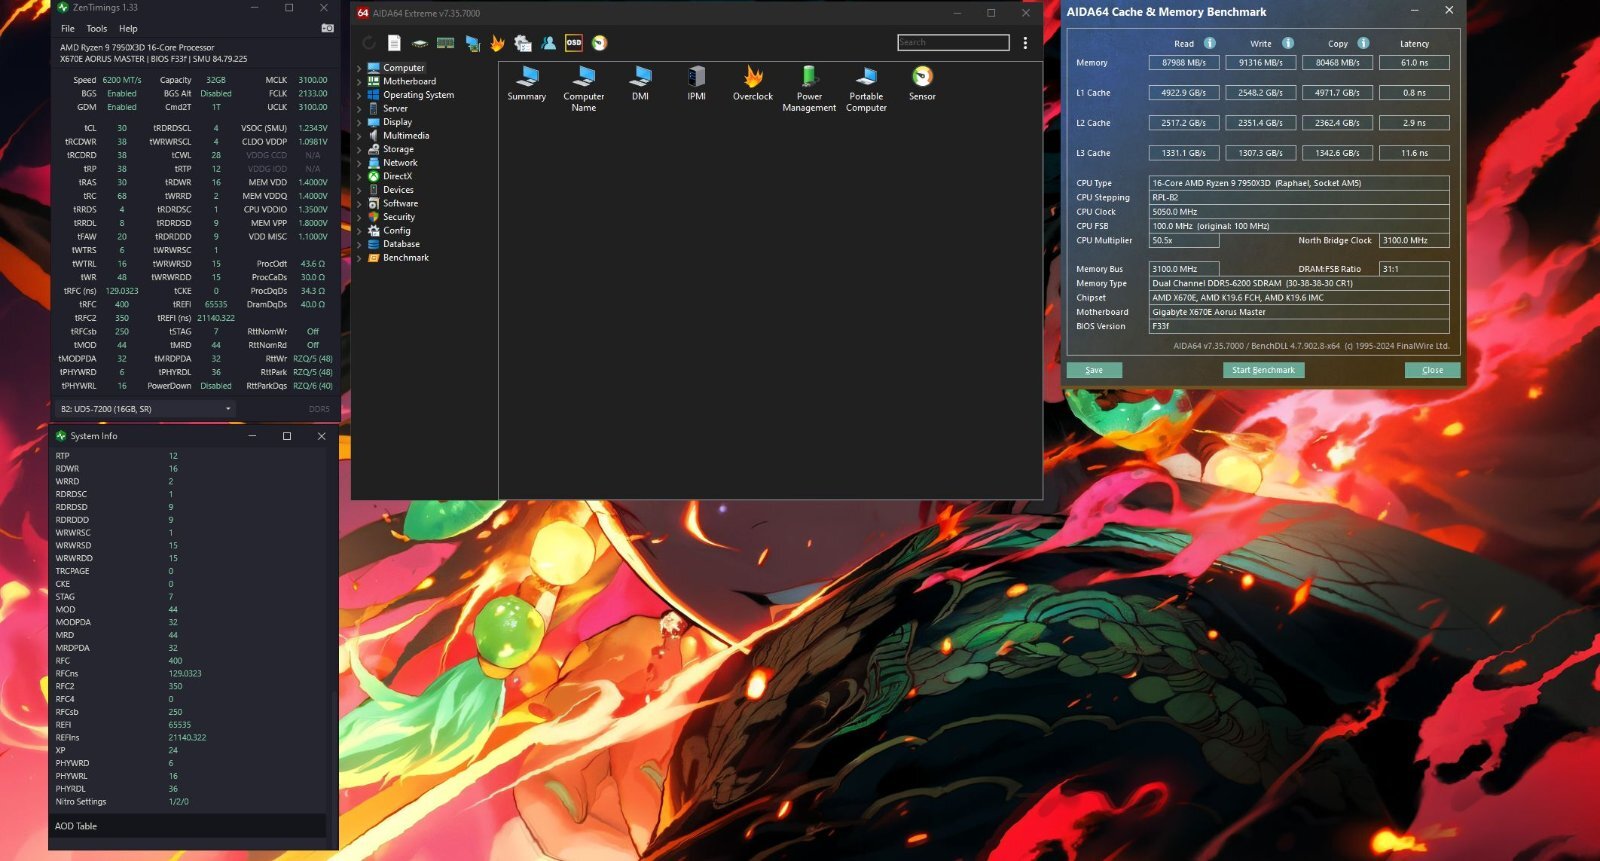Open the IPMI page icon
Viewport: 1600px width, 861px height.
coord(697,84)
